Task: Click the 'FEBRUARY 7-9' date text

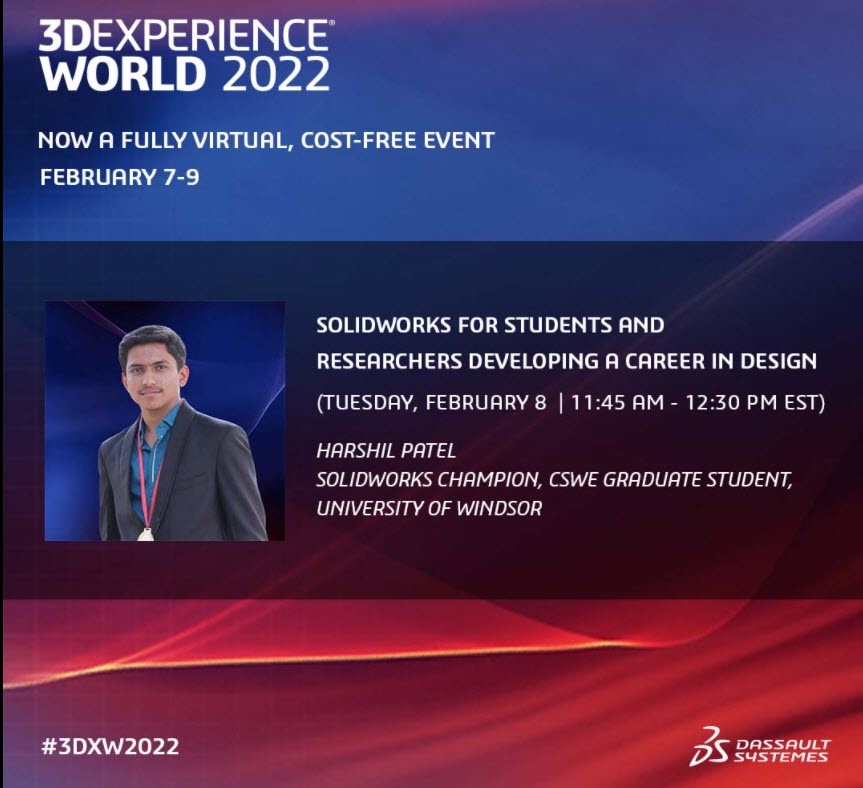Action: [119, 177]
